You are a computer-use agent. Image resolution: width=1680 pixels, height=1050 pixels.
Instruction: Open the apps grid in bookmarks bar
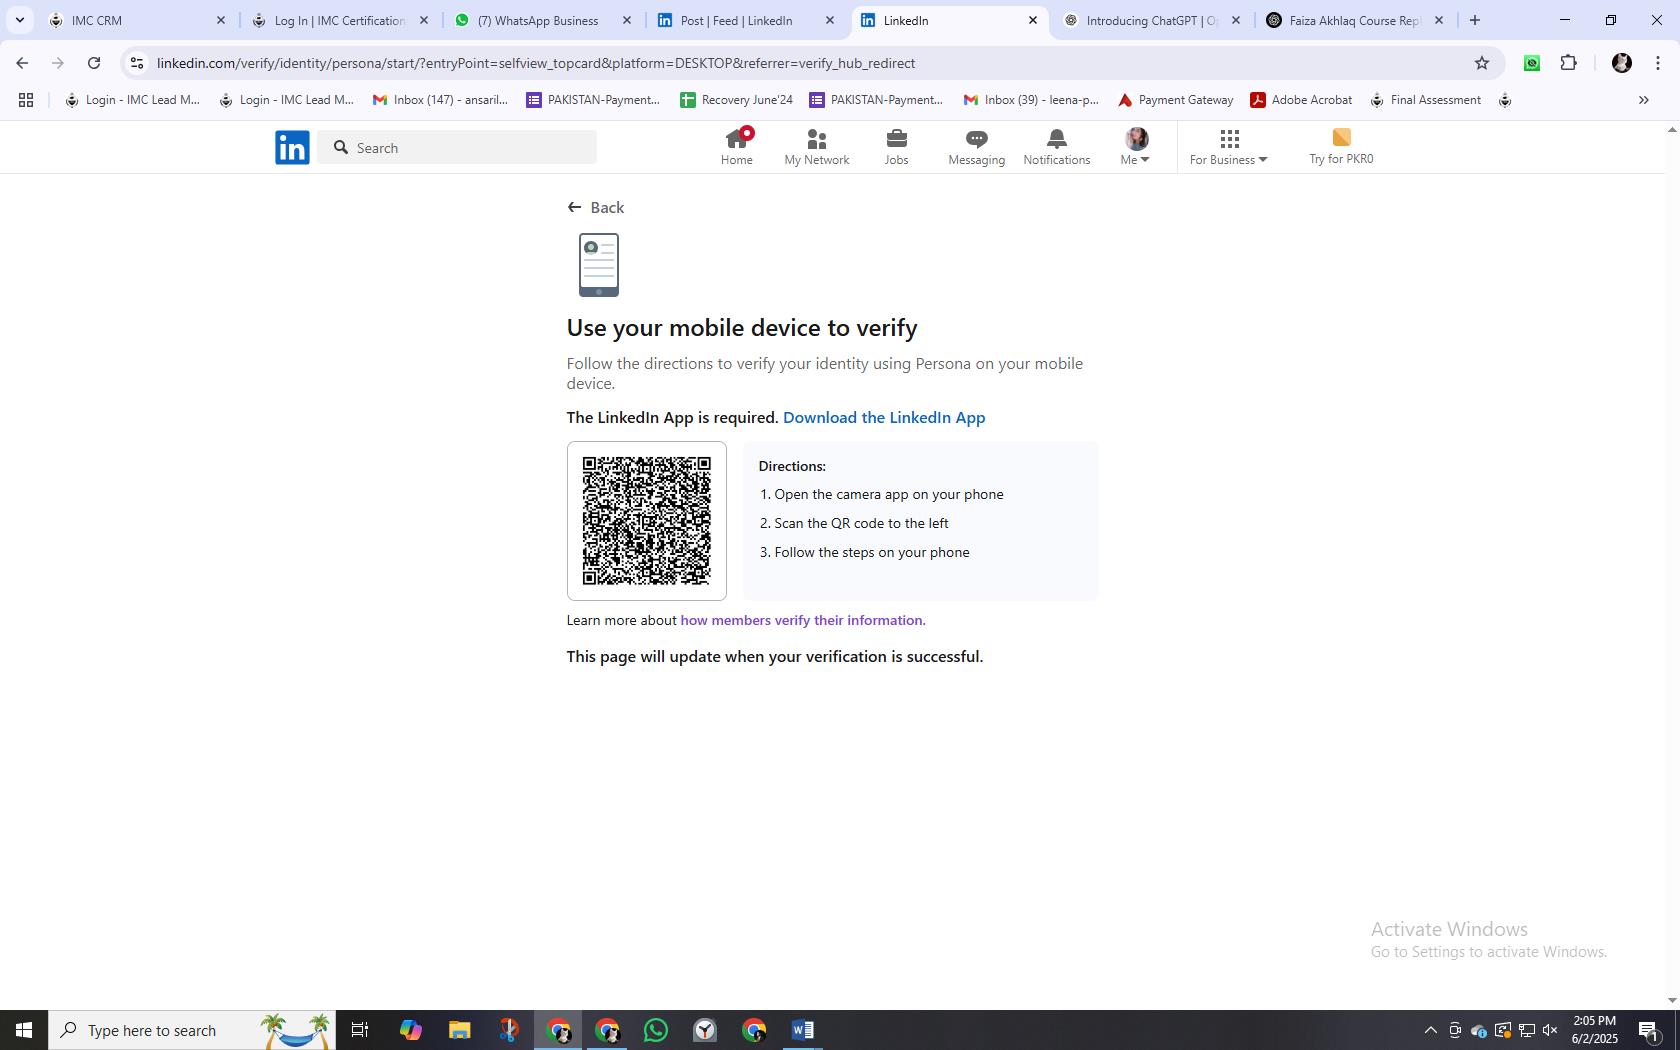click(x=26, y=100)
